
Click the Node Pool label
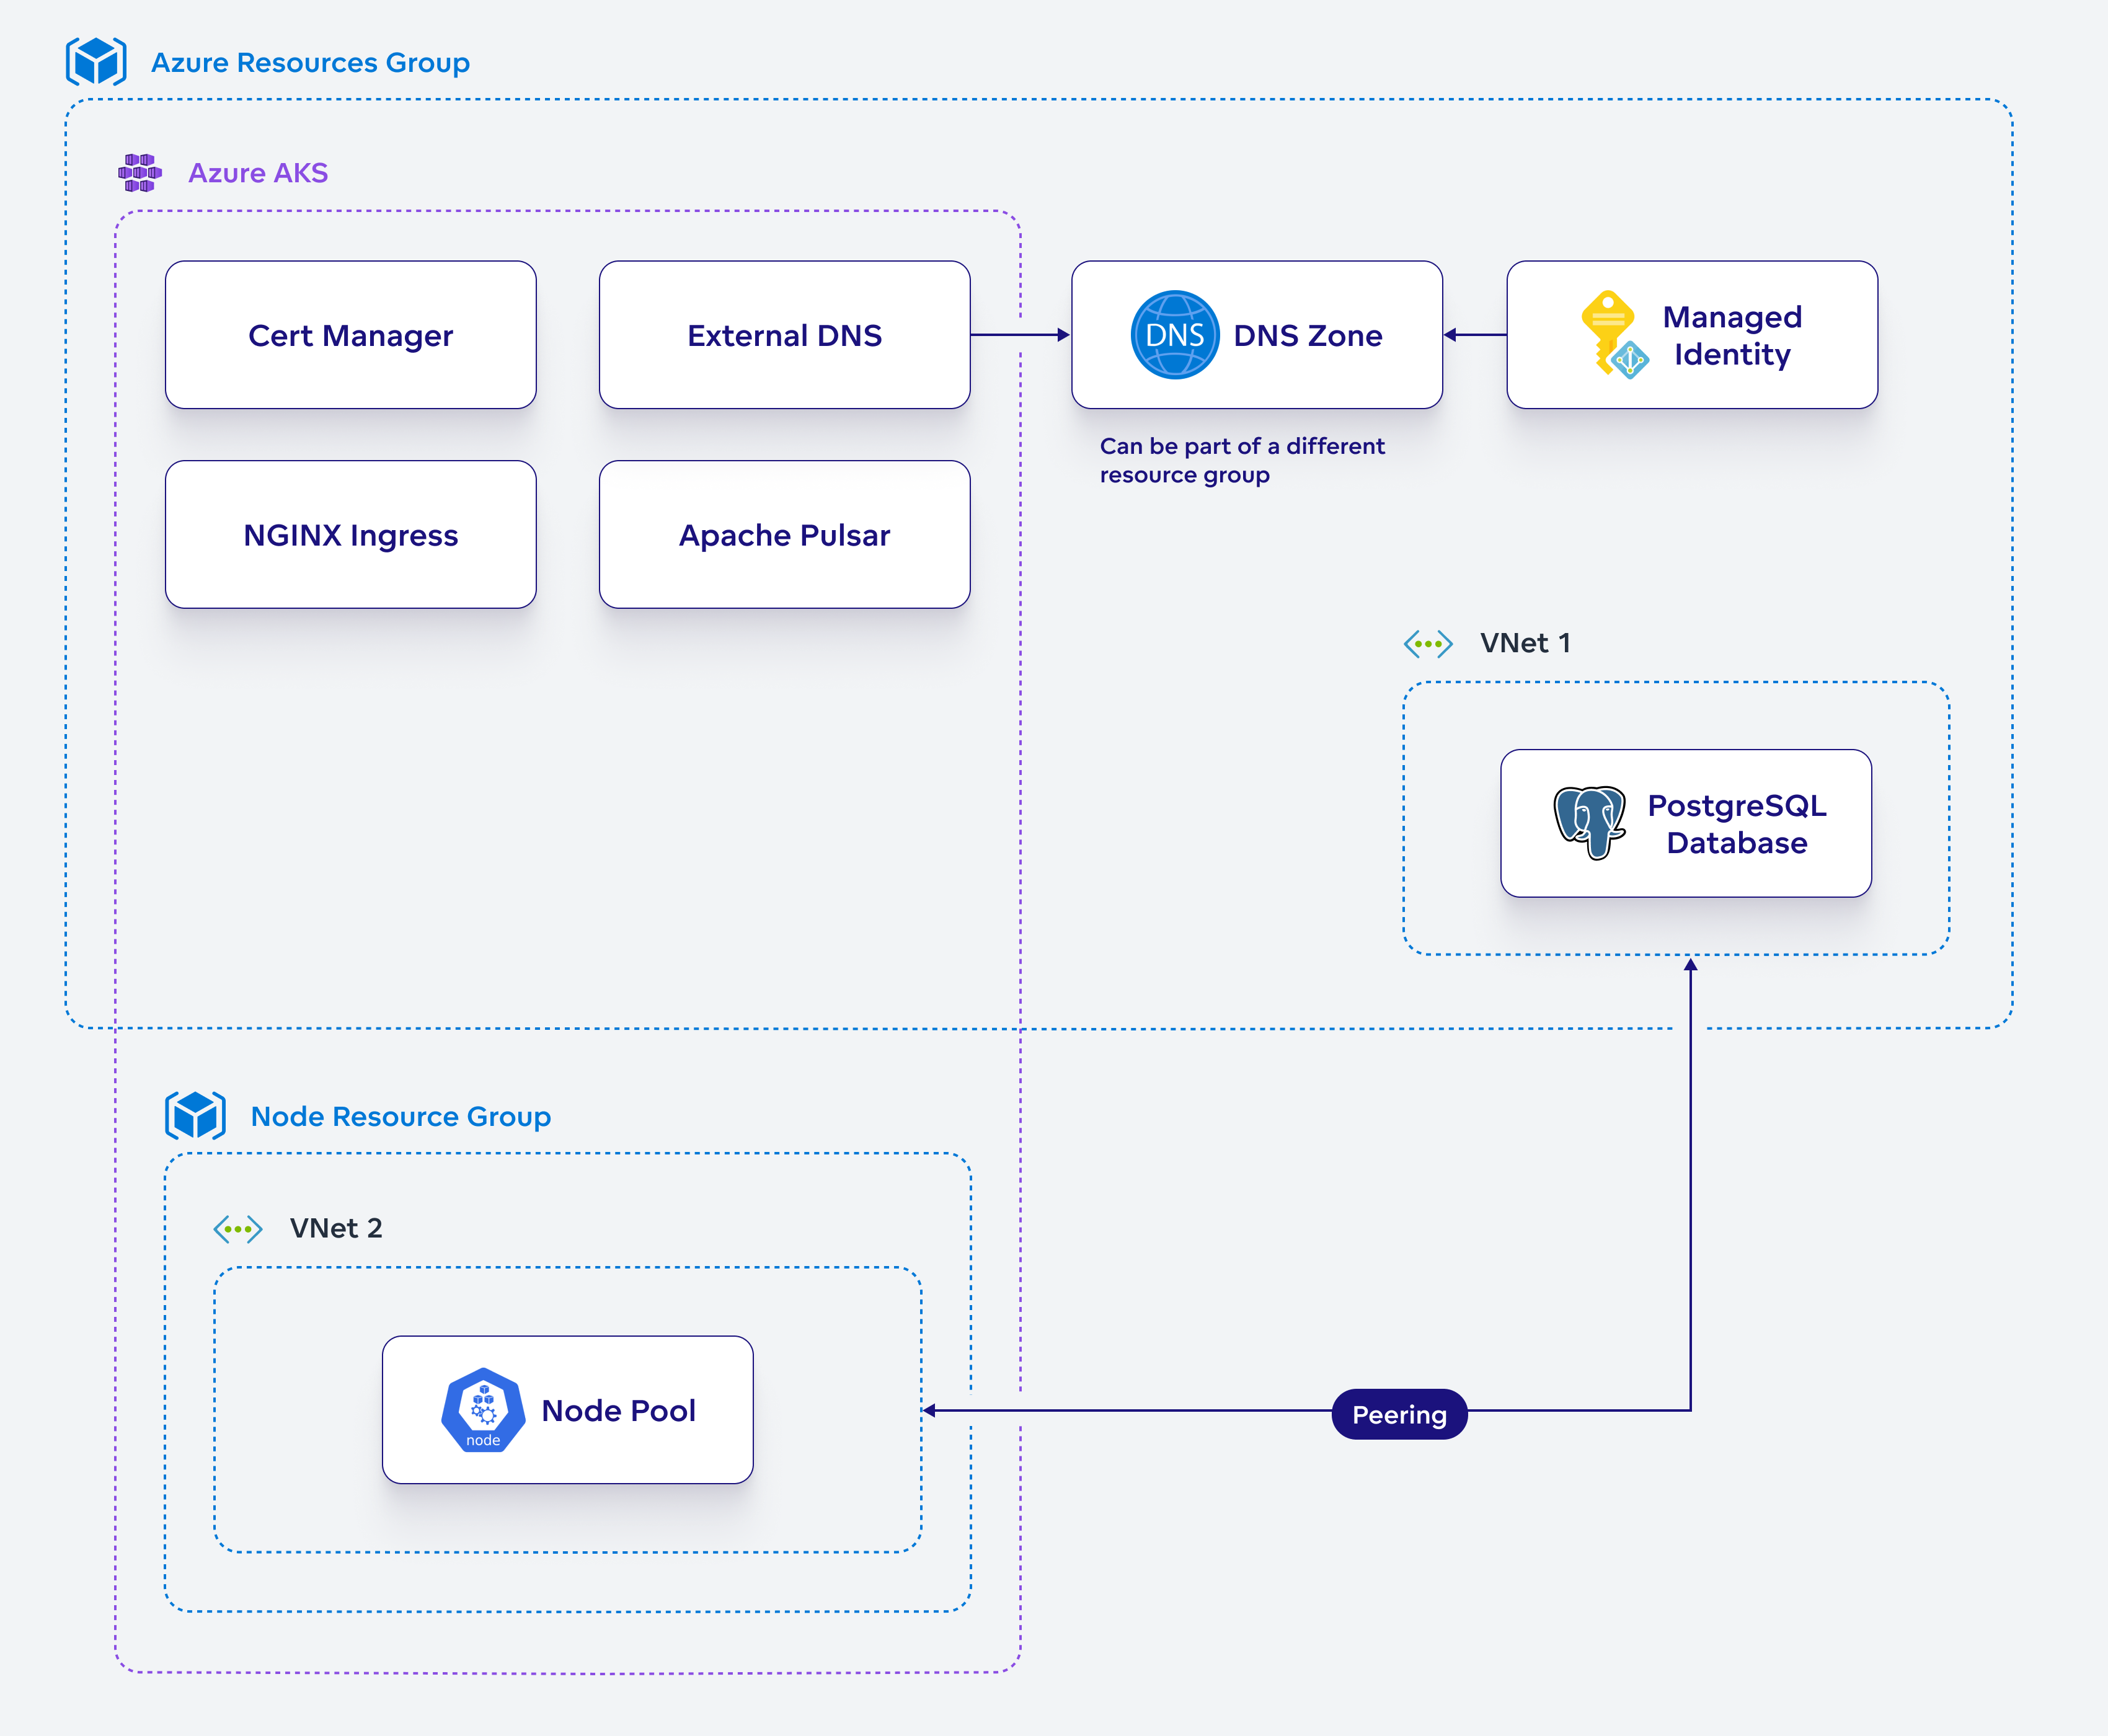click(x=619, y=1411)
